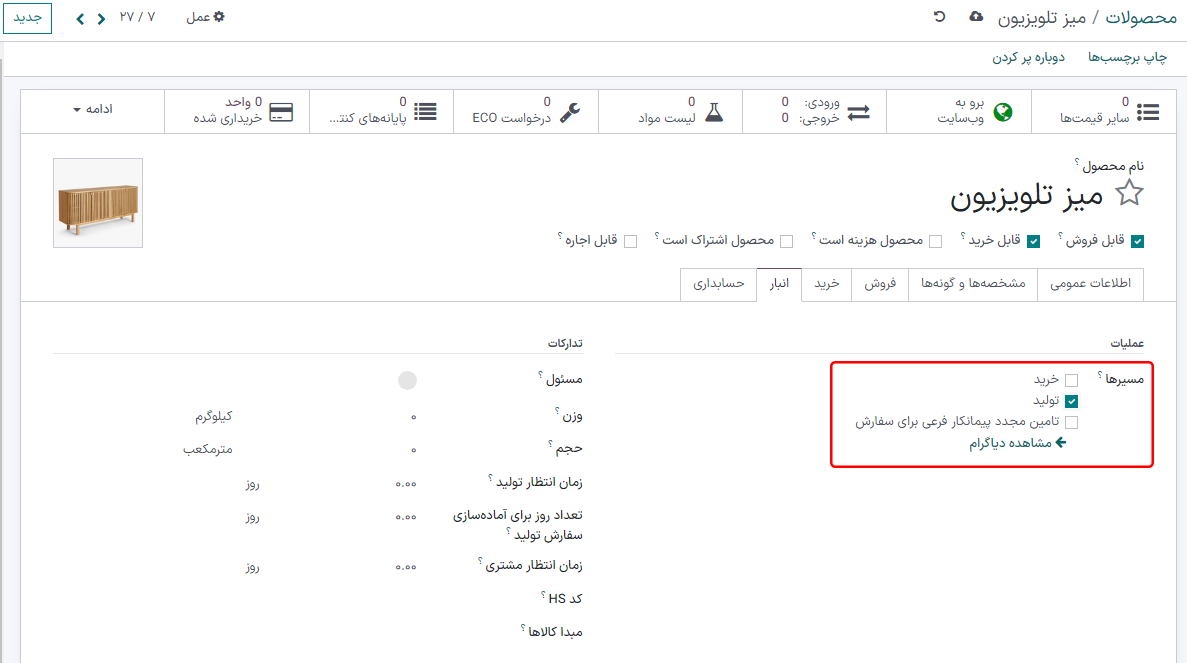Image resolution: width=1187 pixels, height=663 pixels.
Task: Click the product image thumbnail
Action: click(x=97, y=202)
